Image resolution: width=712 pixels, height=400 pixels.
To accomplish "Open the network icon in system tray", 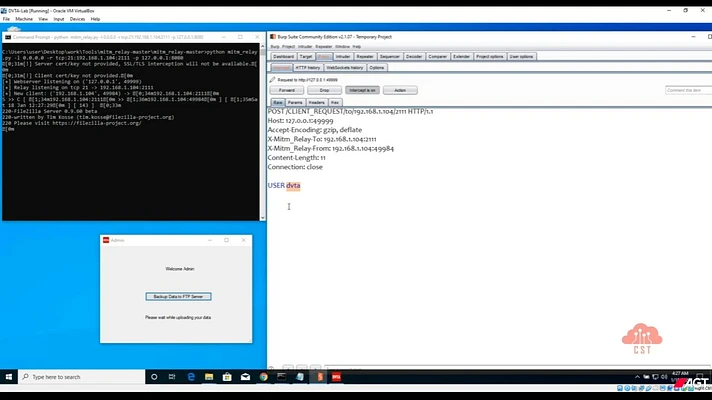I will [x=655, y=377].
